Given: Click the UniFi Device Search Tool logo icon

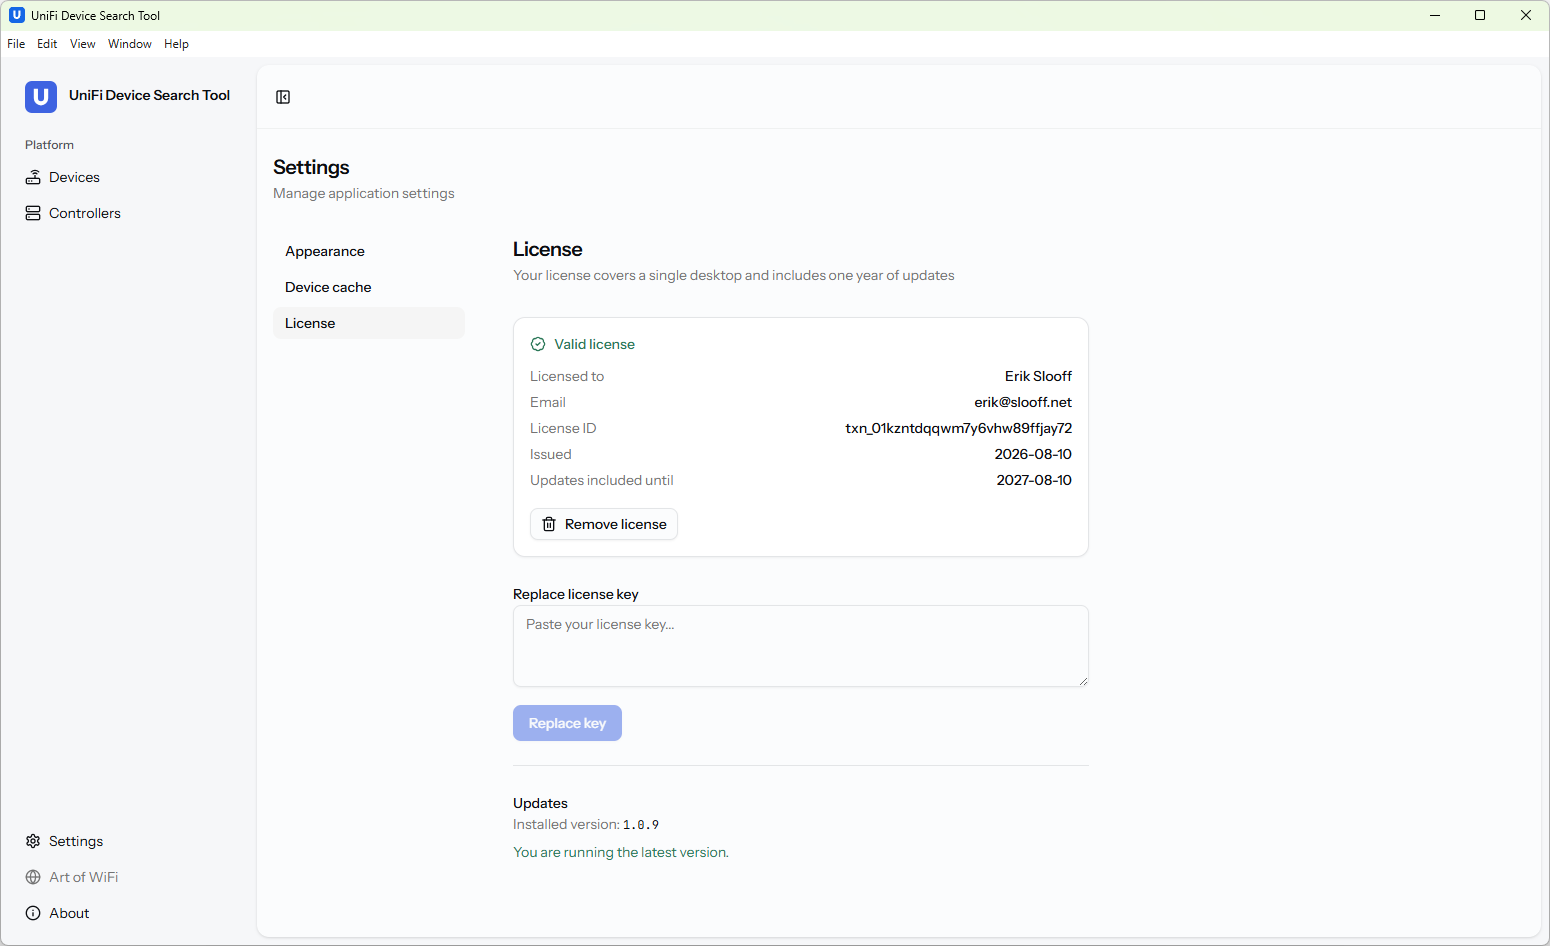Looking at the screenshot, I should click(41, 97).
